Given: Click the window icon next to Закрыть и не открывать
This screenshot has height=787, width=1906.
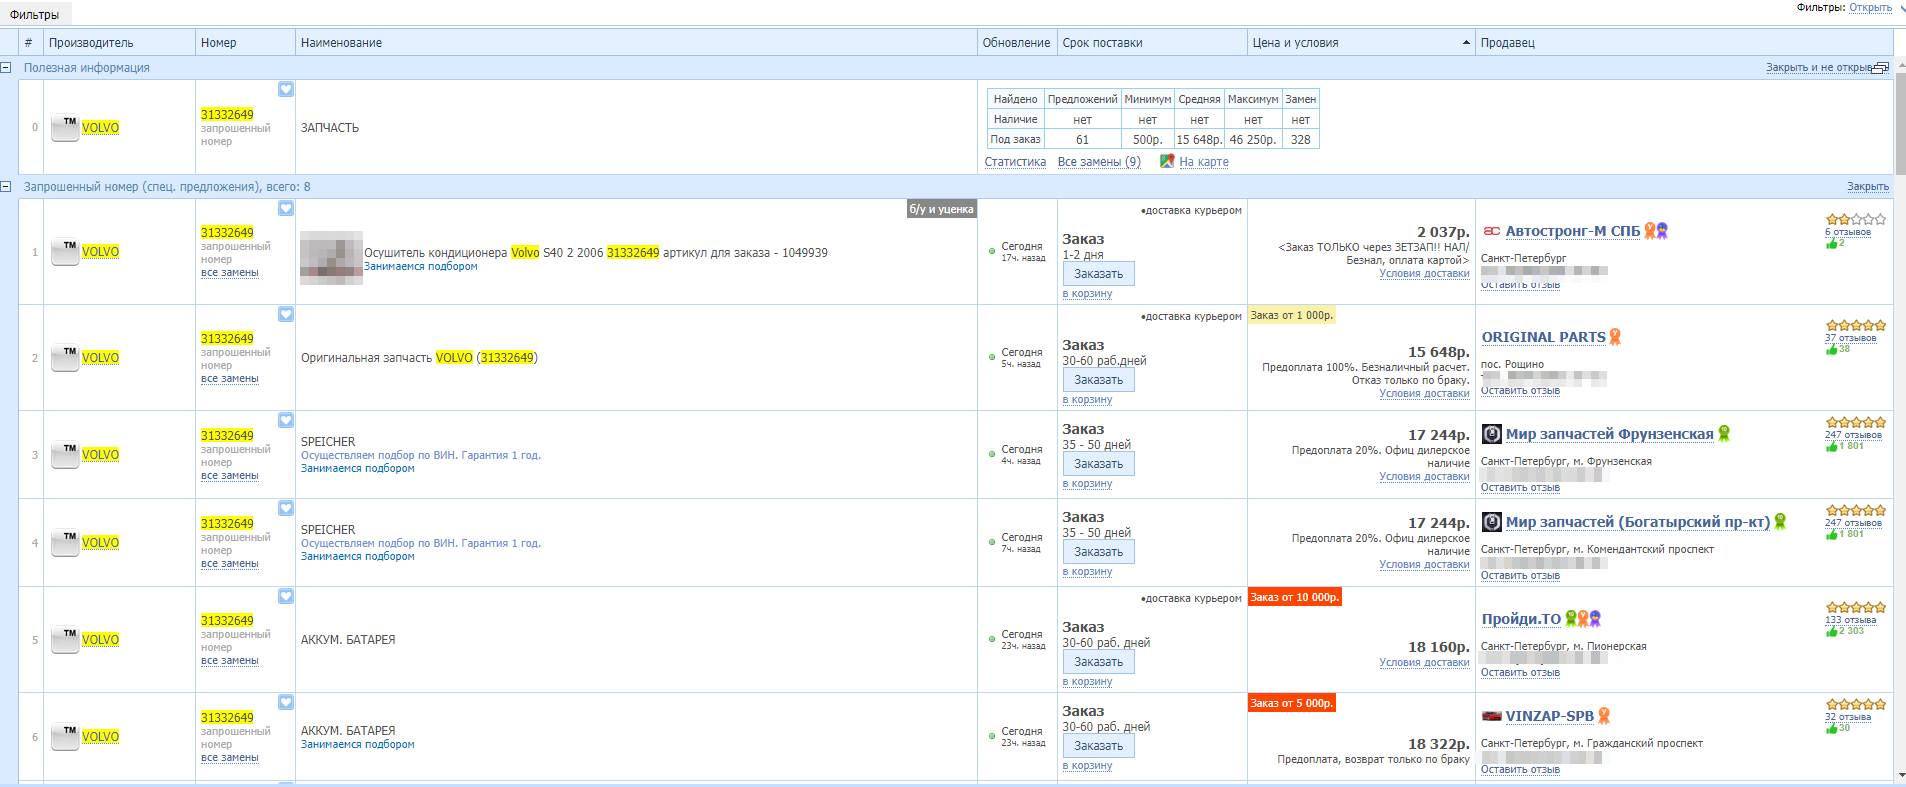Looking at the screenshot, I should tap(1881, 68).
